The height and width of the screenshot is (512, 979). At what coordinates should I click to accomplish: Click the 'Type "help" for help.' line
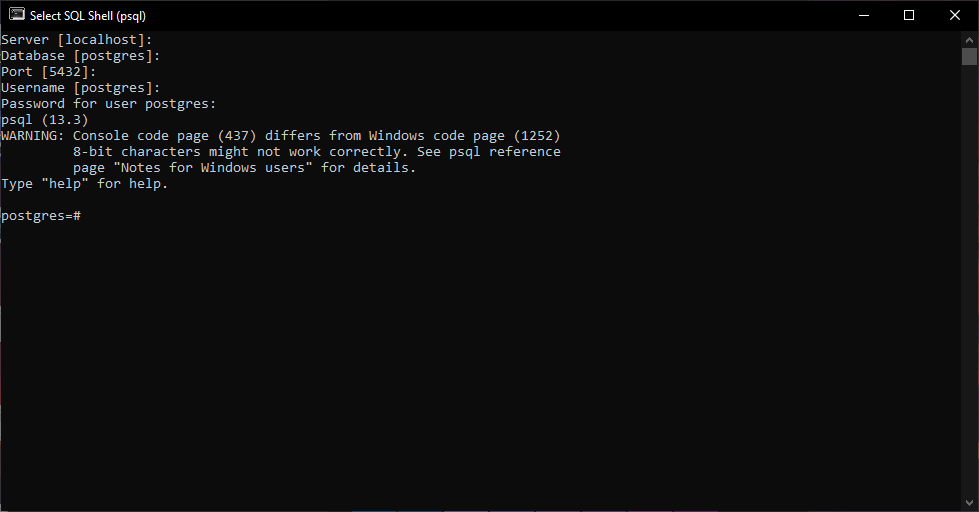tap(84, 184)
